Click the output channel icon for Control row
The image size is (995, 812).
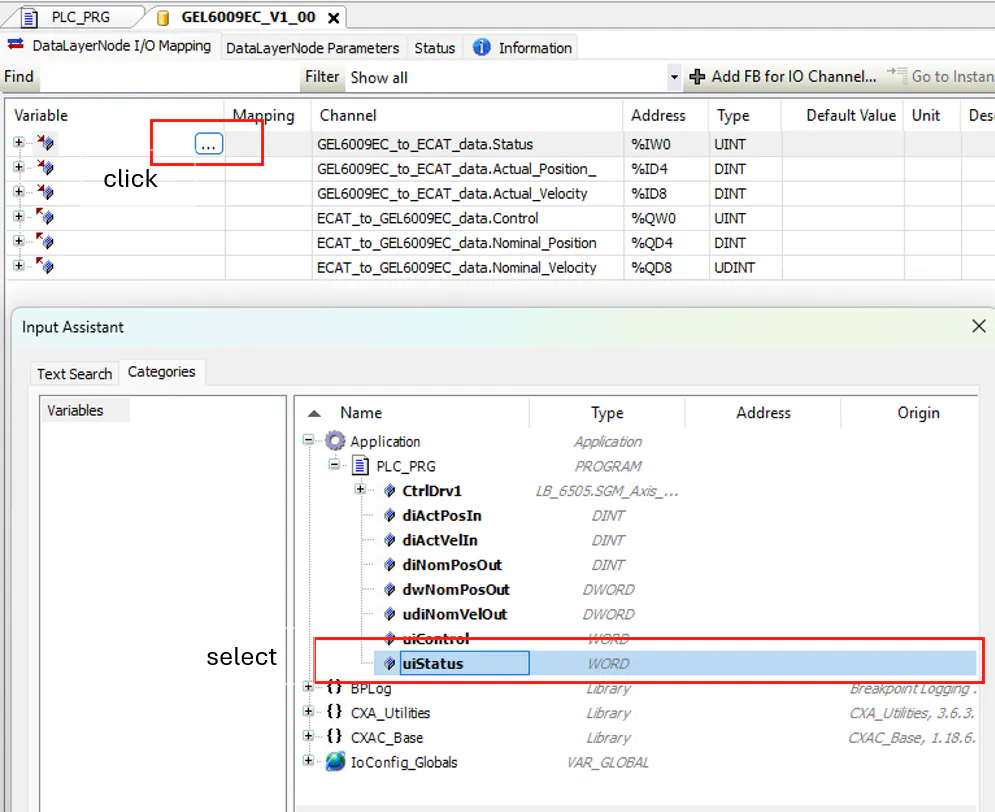45,218
